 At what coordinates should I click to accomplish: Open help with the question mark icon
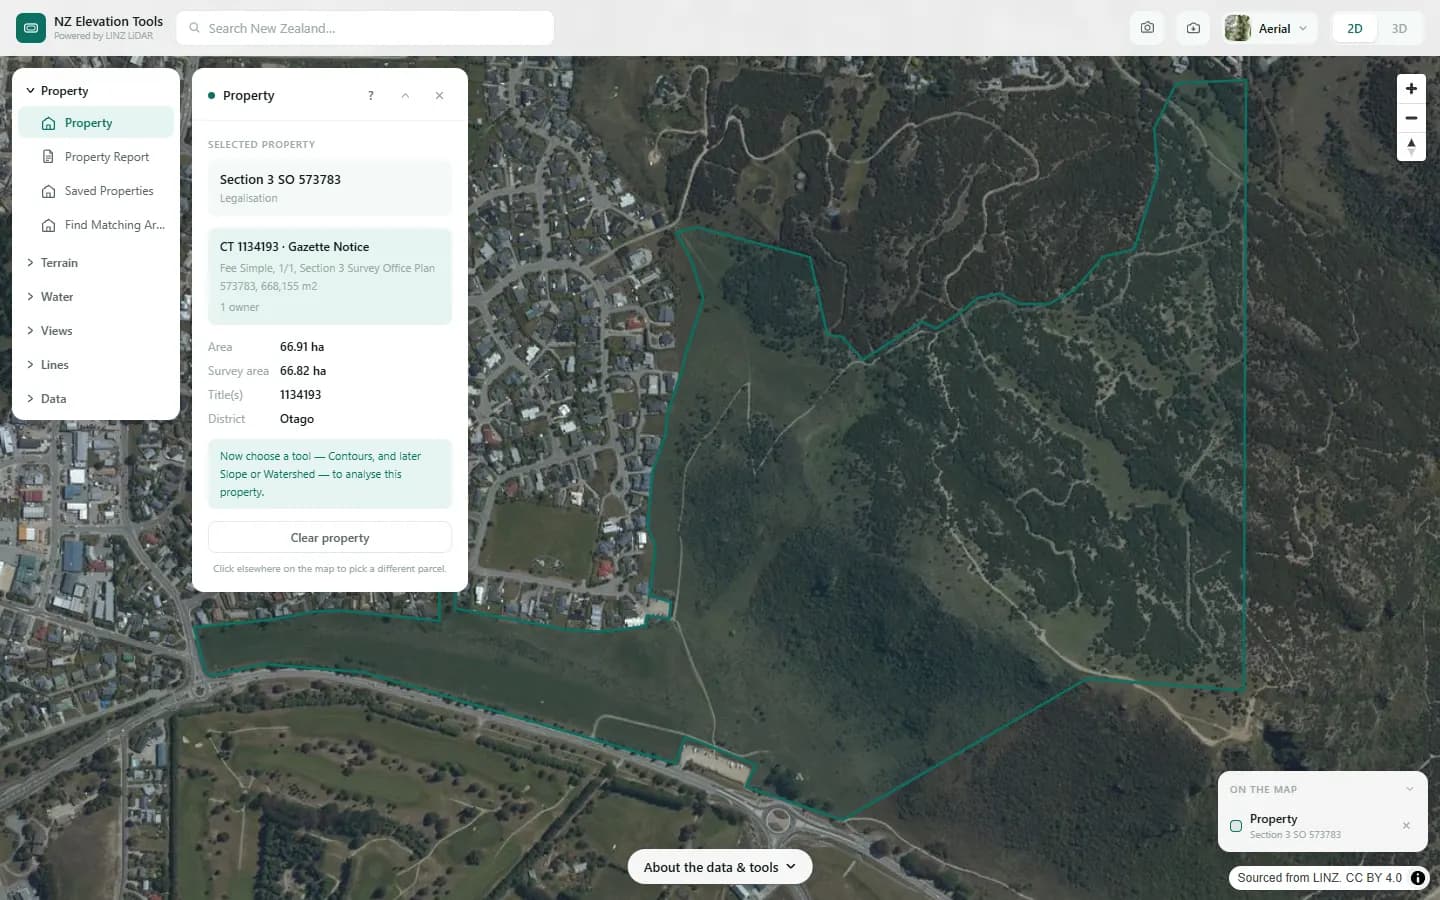click(371, 96)
